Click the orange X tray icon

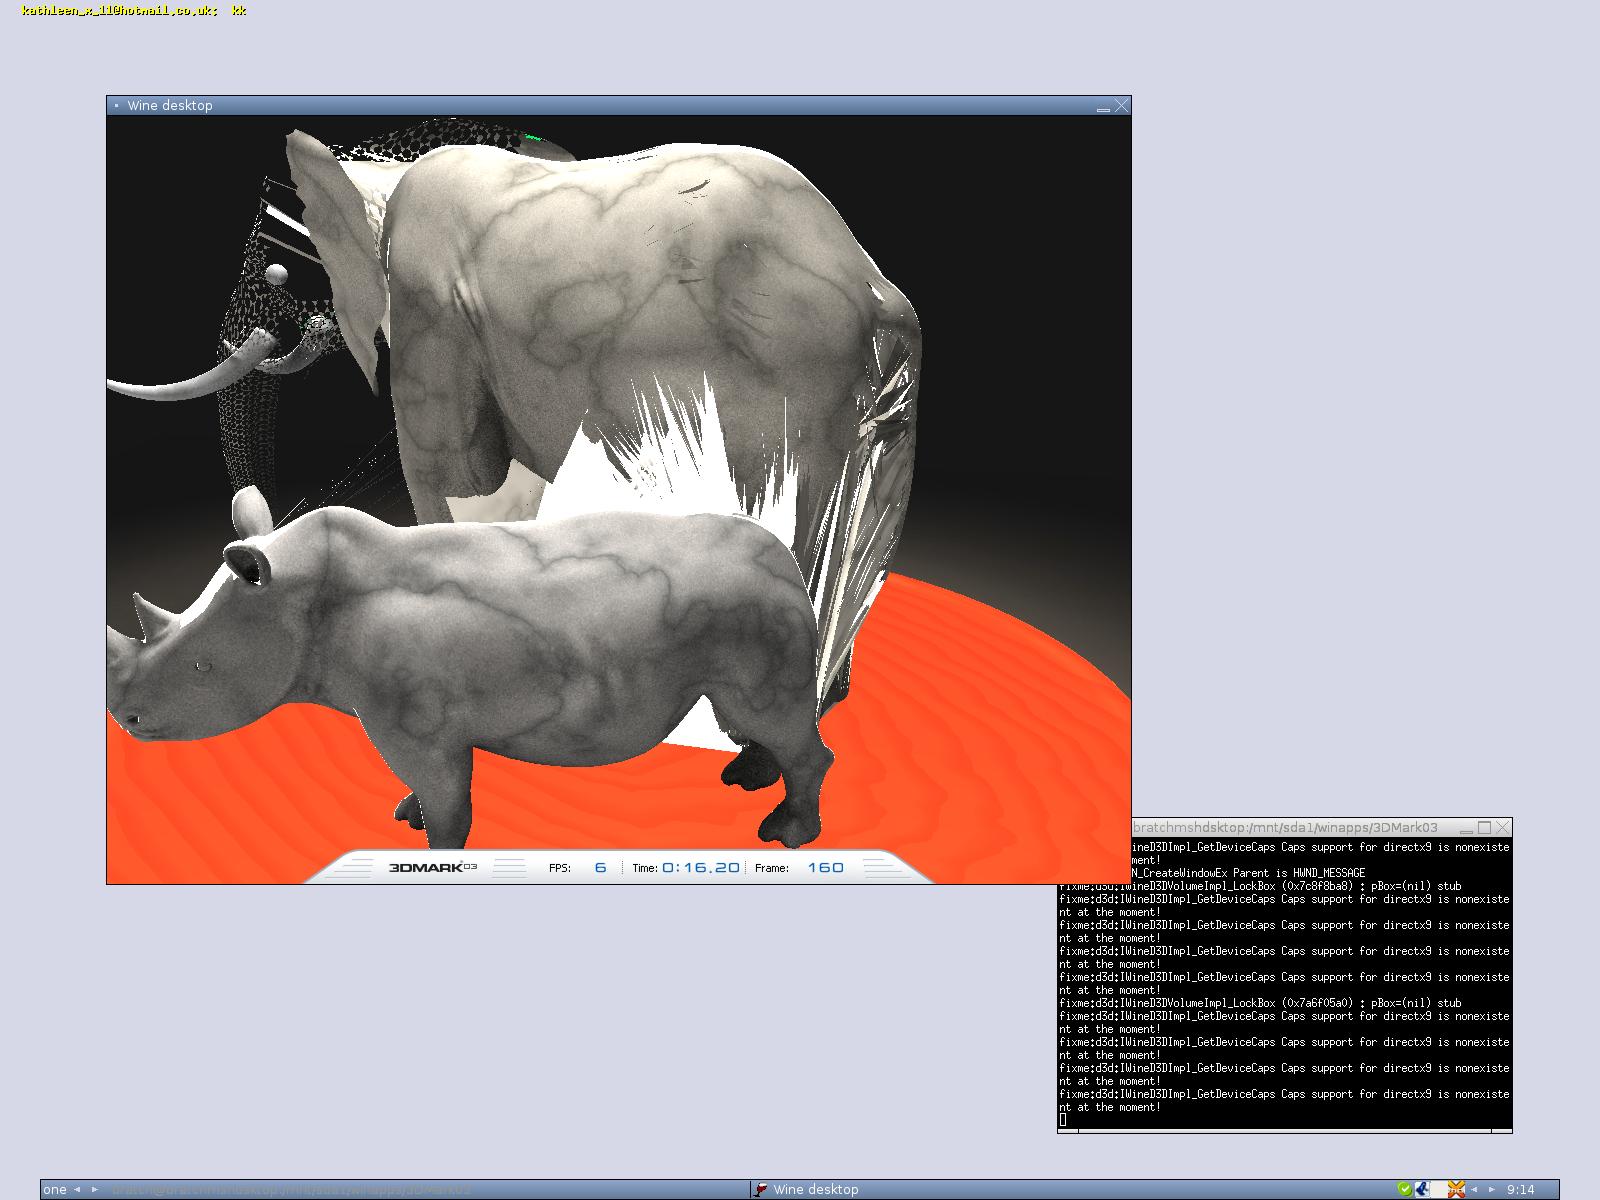tap(1456, 1189)
